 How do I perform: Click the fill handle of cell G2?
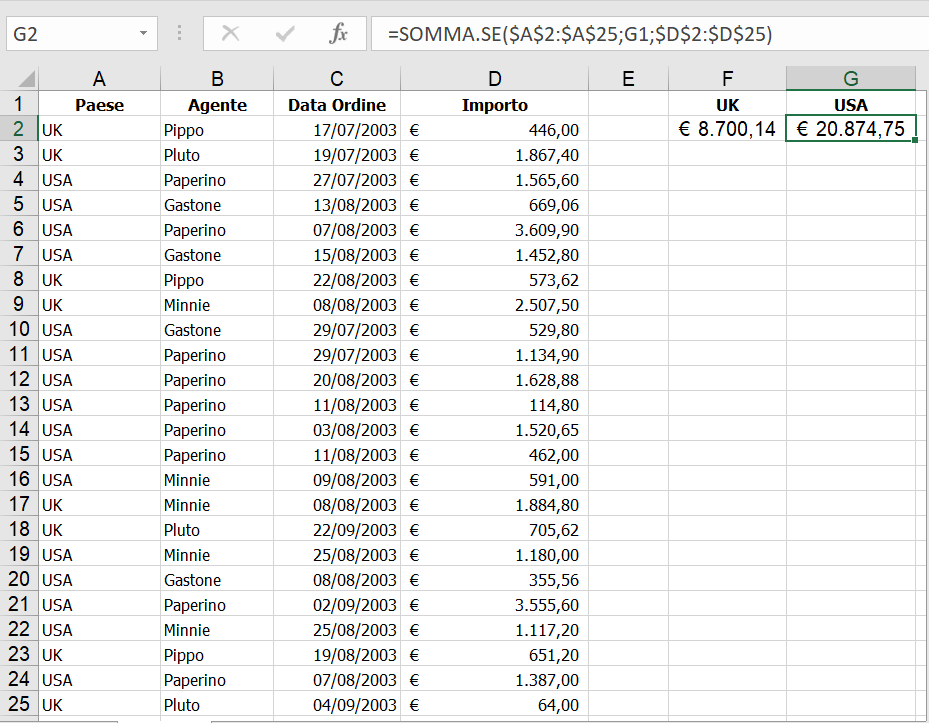915,140
